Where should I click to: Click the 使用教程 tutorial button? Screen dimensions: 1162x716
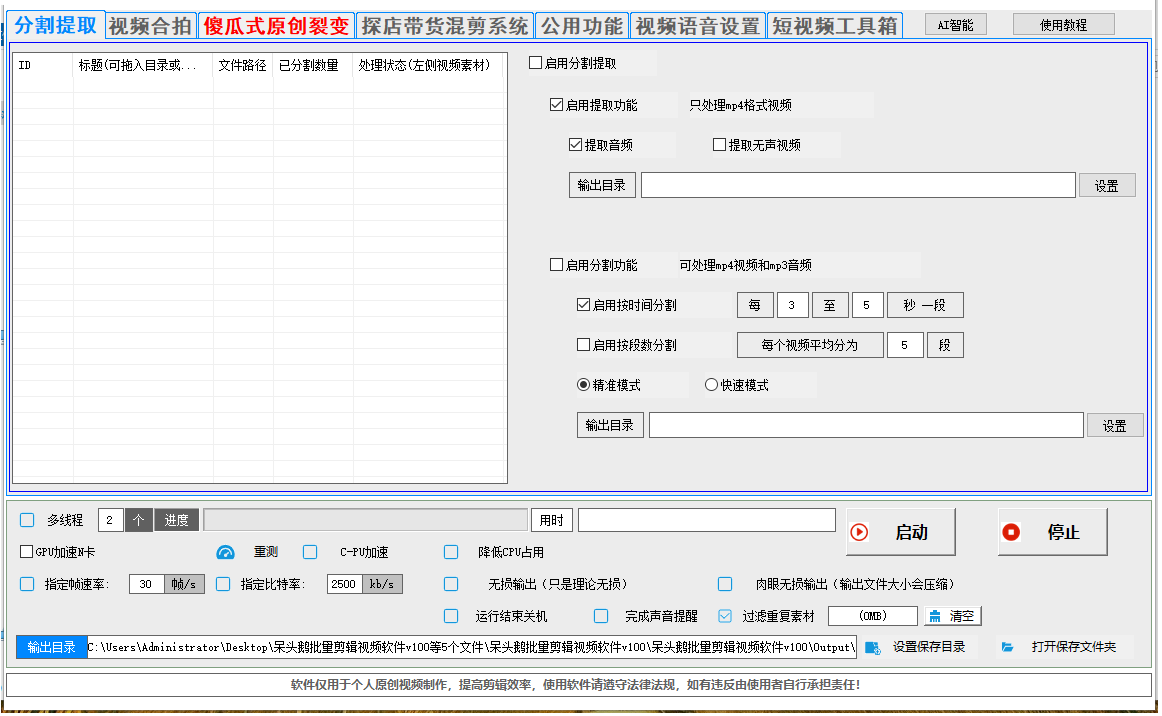[x=1063, y=24]
